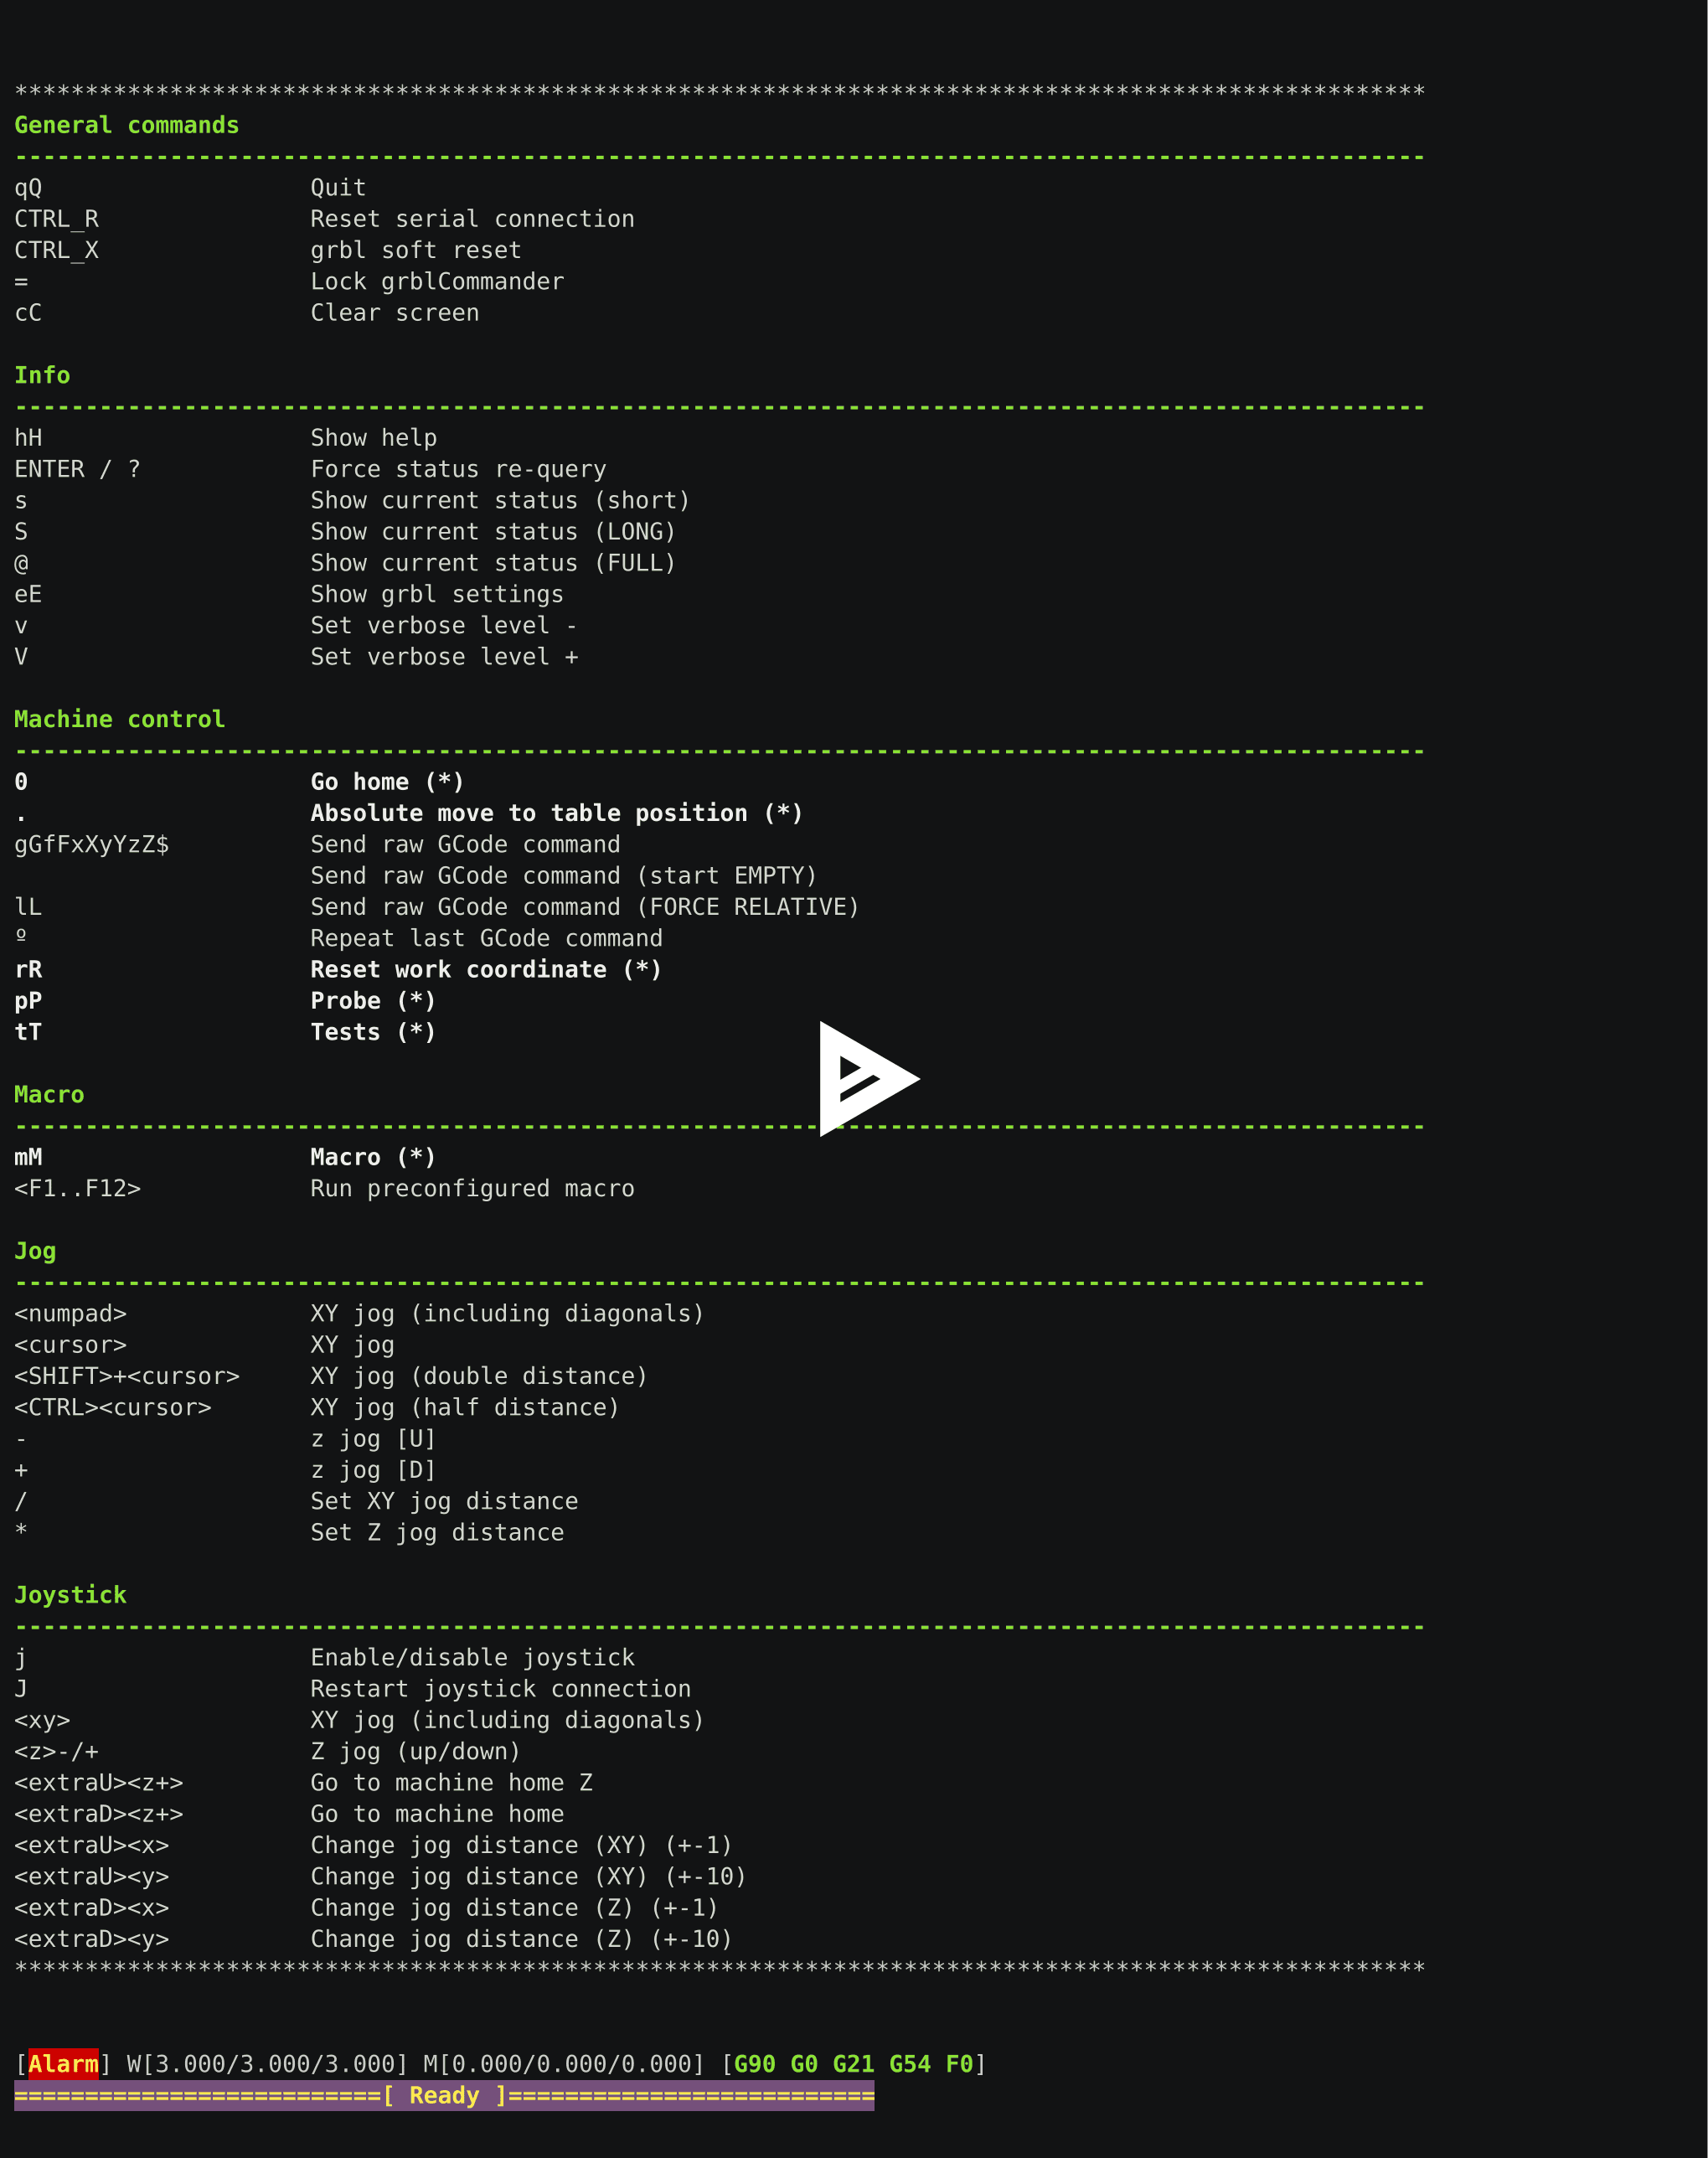
Task: Click 'Reset work coordinate (*)' entry
Action: point(486,970)
